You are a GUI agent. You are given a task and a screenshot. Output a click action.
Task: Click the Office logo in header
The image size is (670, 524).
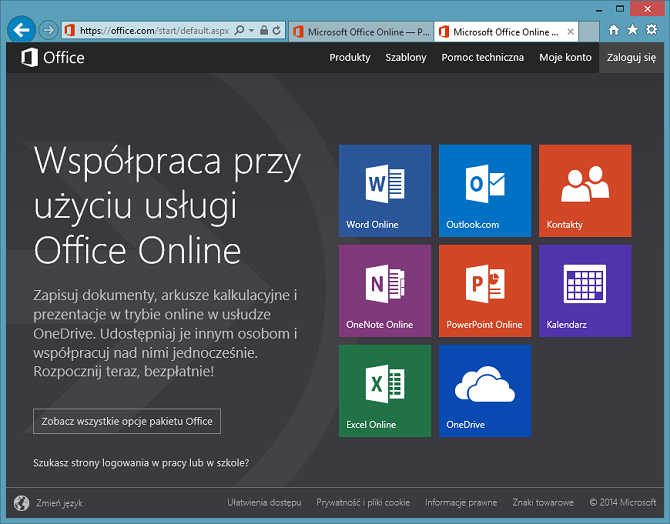(53, 57)
